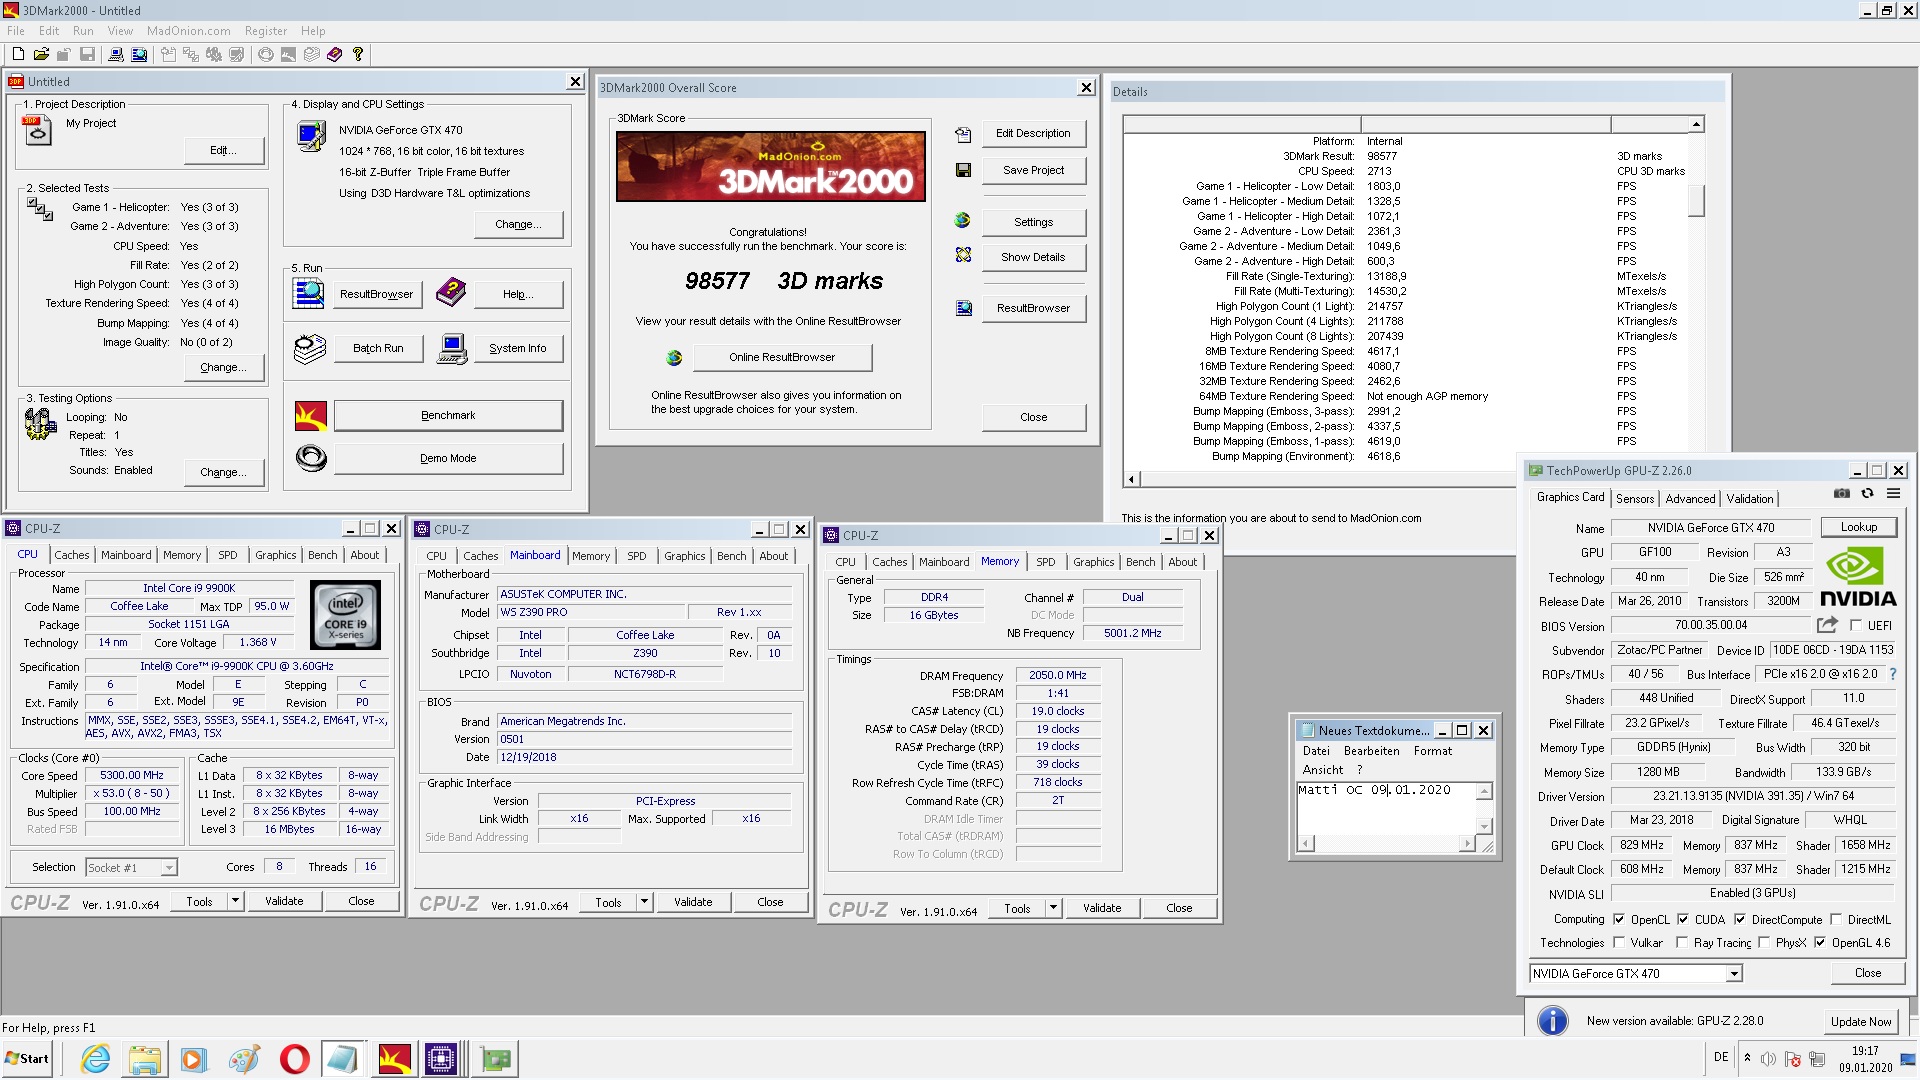Image resolution: width=1920 pixels, height=1080 pixels.
Task: Show hidden system tray icons arrow
Action: (x=1747, y=1058)
